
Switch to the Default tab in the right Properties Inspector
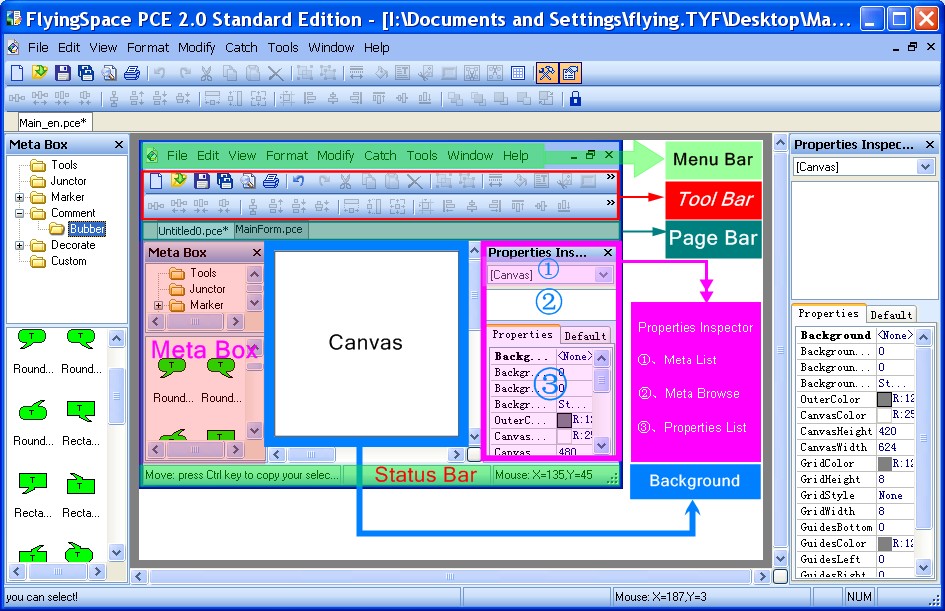(x=891, y=315)
